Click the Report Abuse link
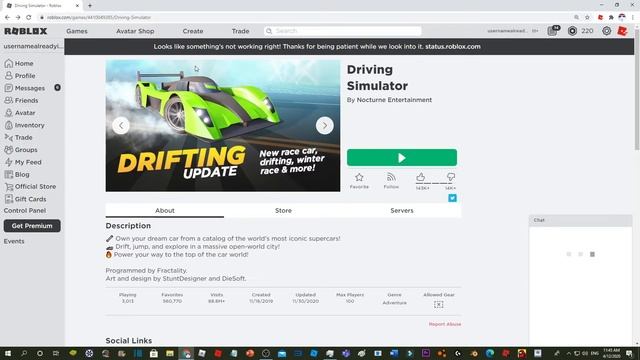Viewport: 640px width, 360px height. point(444,324)
